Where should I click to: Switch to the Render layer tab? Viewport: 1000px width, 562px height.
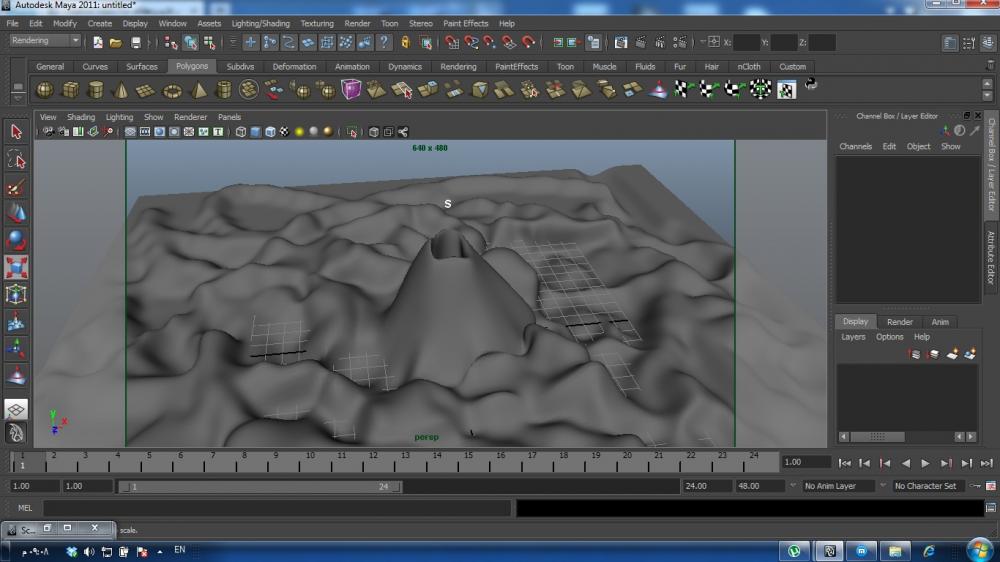click(x=900, y=322)
